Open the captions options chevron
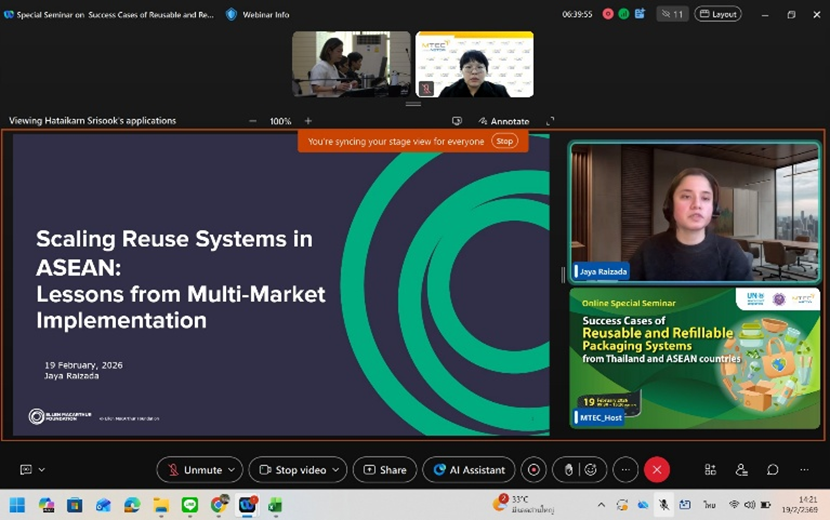This screenshot has height=520, width=830. [42, 470]
